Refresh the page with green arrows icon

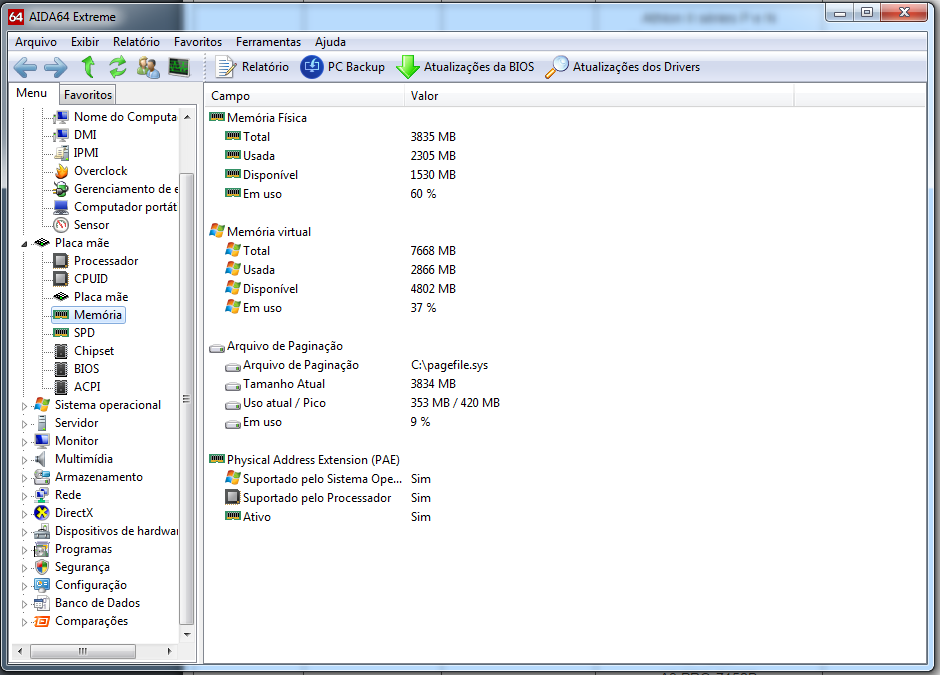pos(118,67)
